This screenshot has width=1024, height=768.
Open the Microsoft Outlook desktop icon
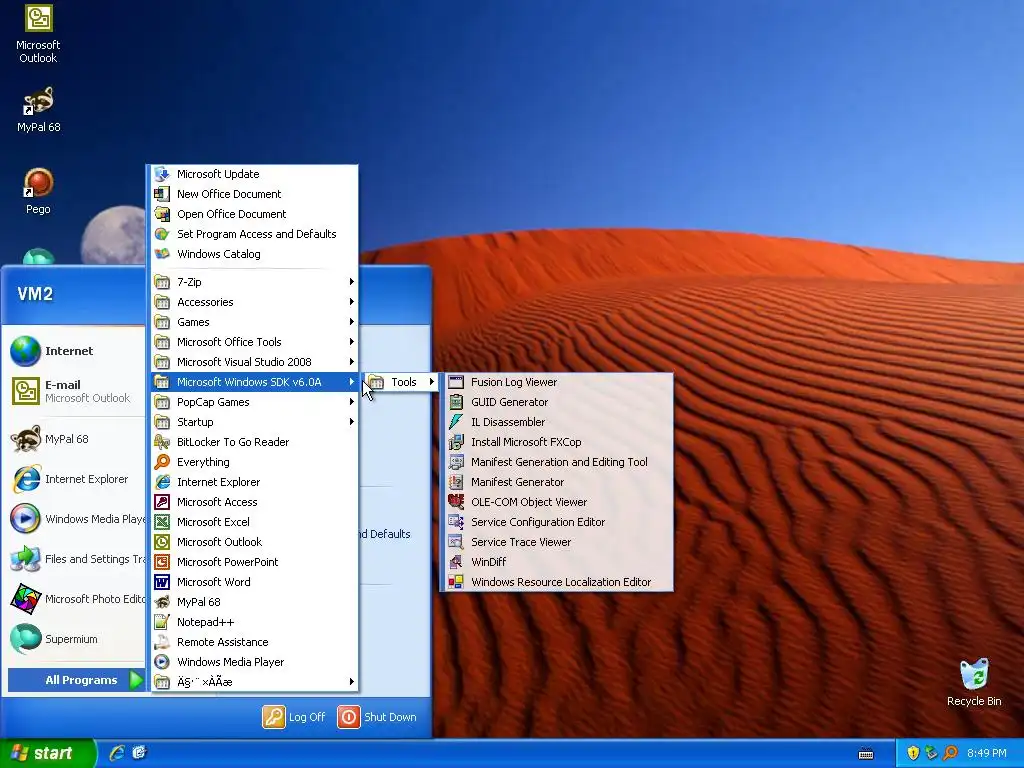tap(38, 34)
